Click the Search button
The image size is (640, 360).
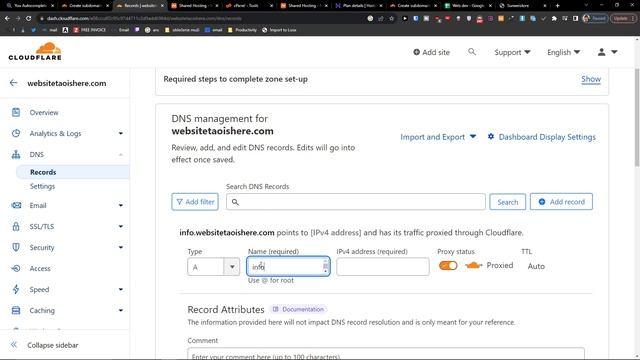coord(507,202)
